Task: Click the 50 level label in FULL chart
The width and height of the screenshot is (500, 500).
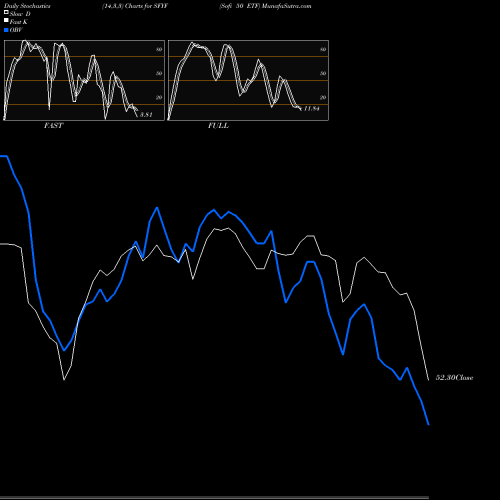Action: (x=323, y=73)
